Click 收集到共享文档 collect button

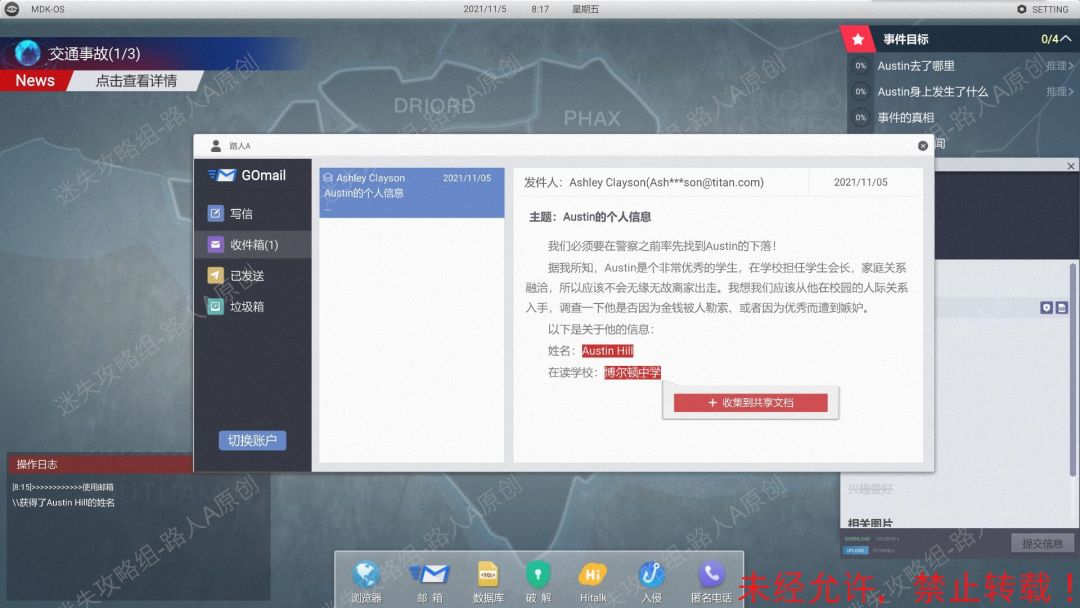pyautogui.click(x=750, y=402)
